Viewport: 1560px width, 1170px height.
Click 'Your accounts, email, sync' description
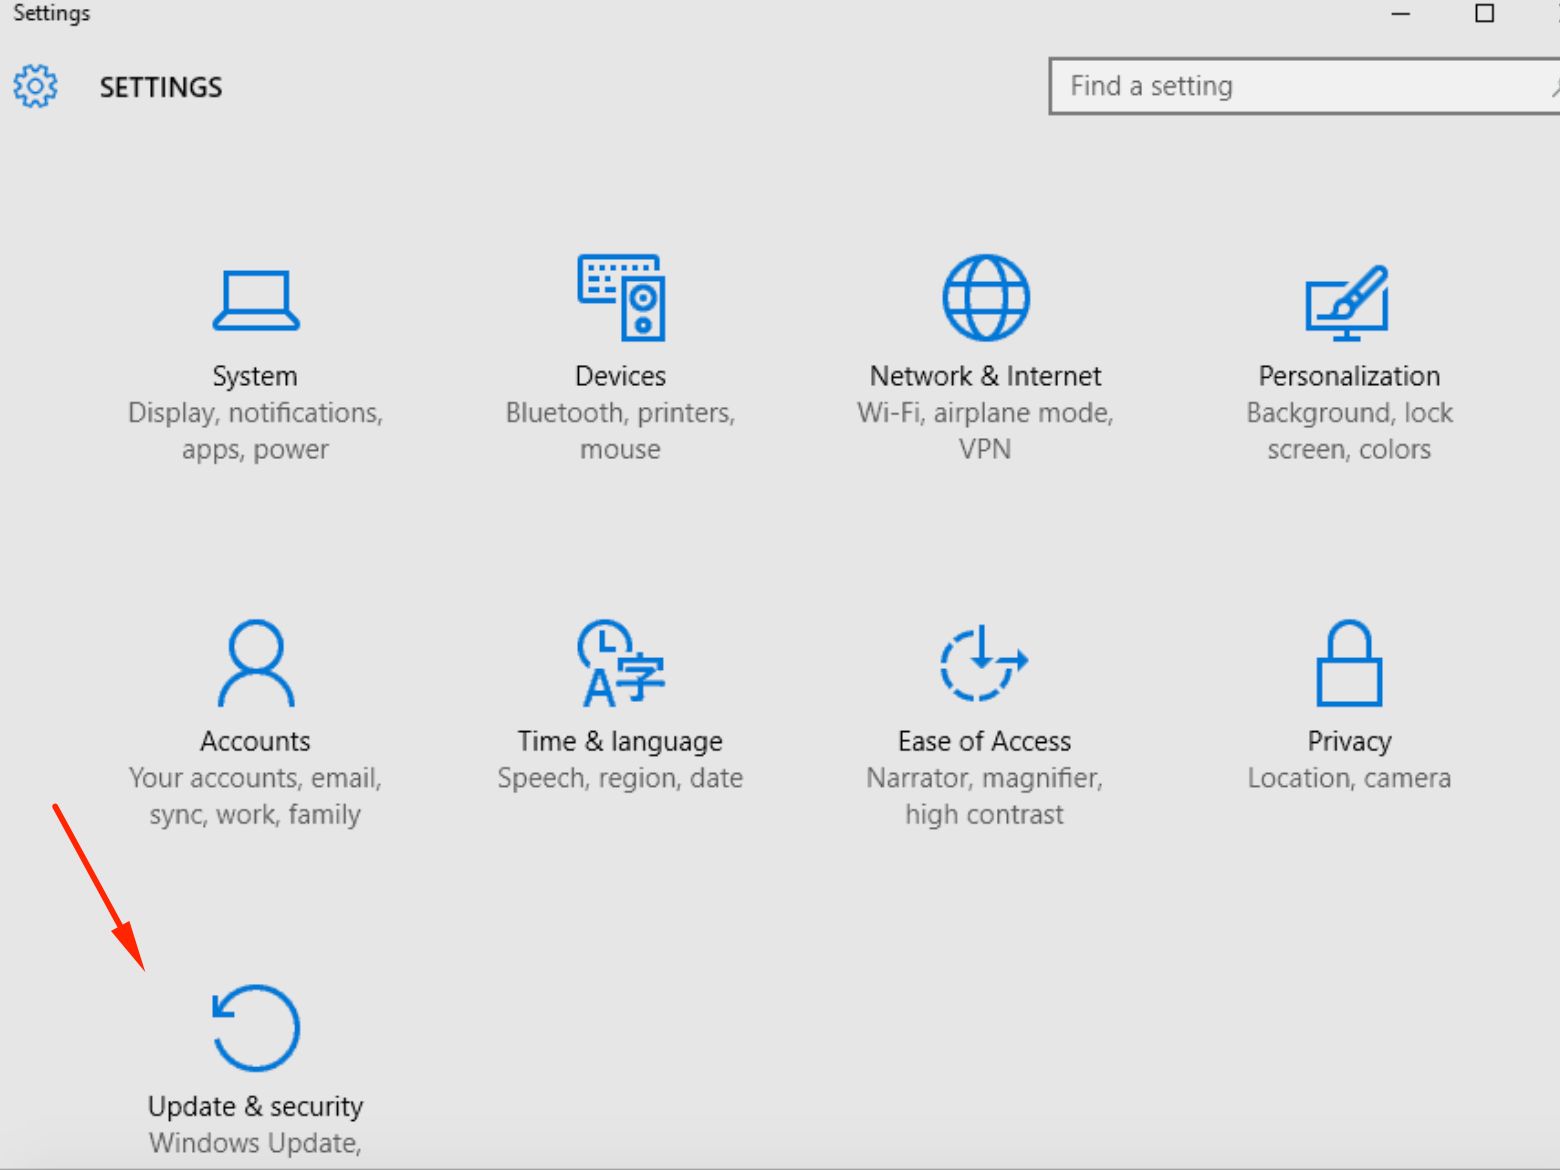[255, 796]
